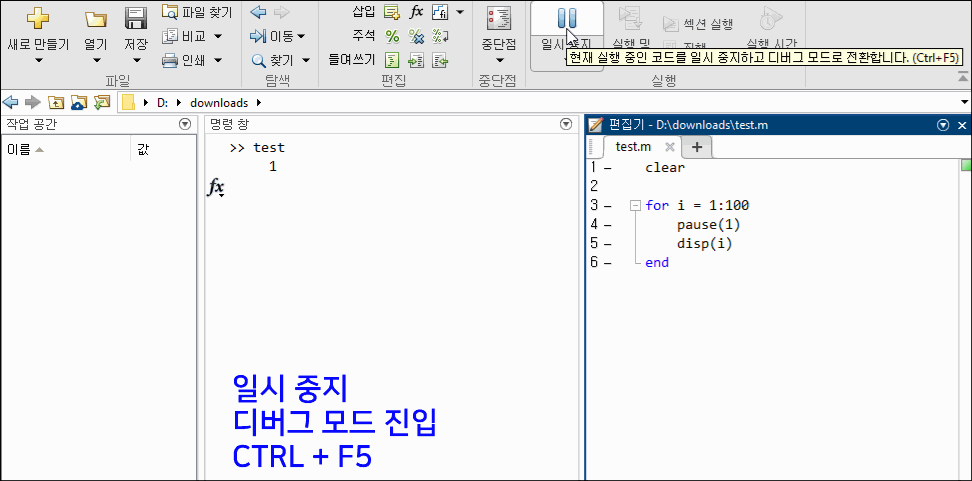Open the Breakpoints (중단점) dropdown arrow
This screenshot has width=972, height=481.
[x=500, y=61]
